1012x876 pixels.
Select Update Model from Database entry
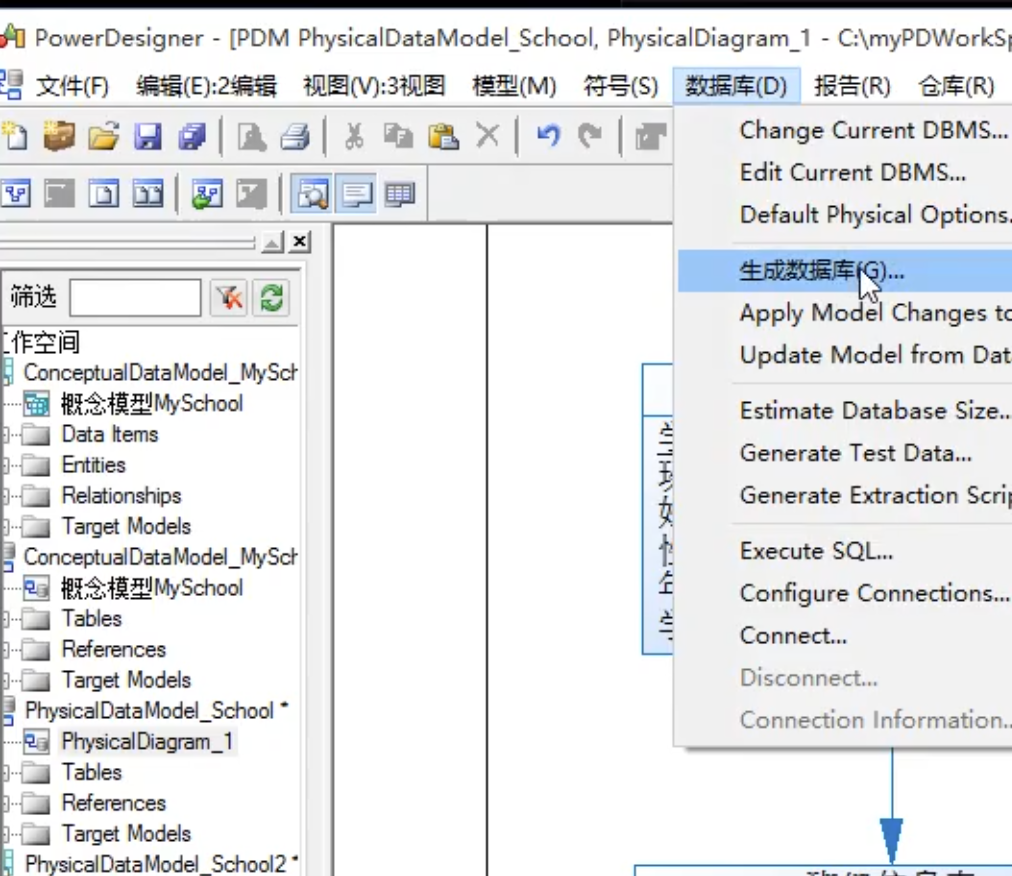point(845,355)
